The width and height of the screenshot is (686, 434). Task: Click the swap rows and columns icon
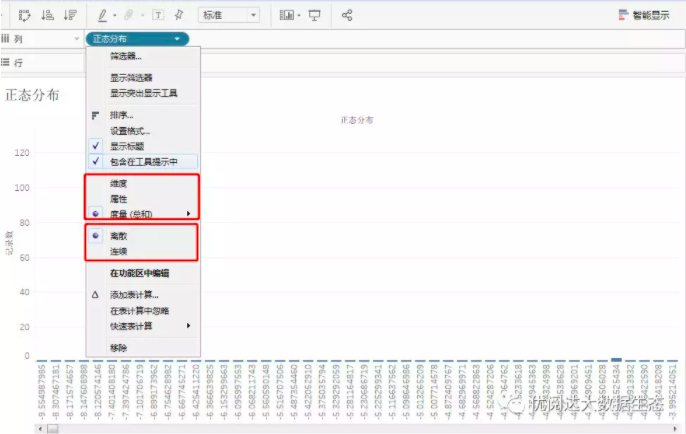coord(25,15)
